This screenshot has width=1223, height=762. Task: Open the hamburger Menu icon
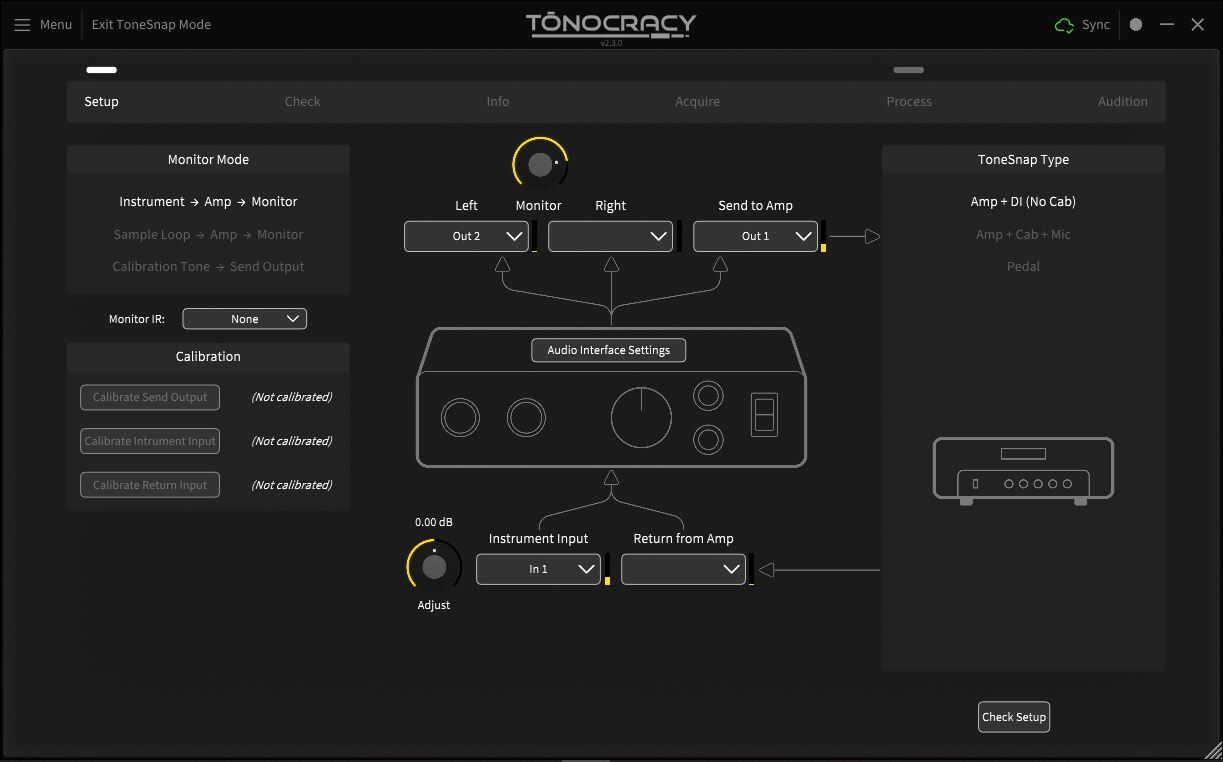coord(22,25)
